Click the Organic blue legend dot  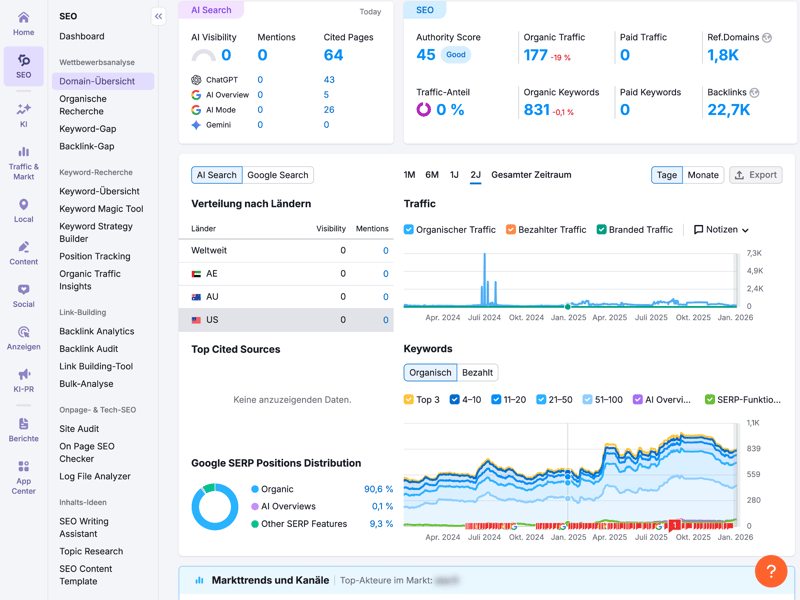click(255, 489)
